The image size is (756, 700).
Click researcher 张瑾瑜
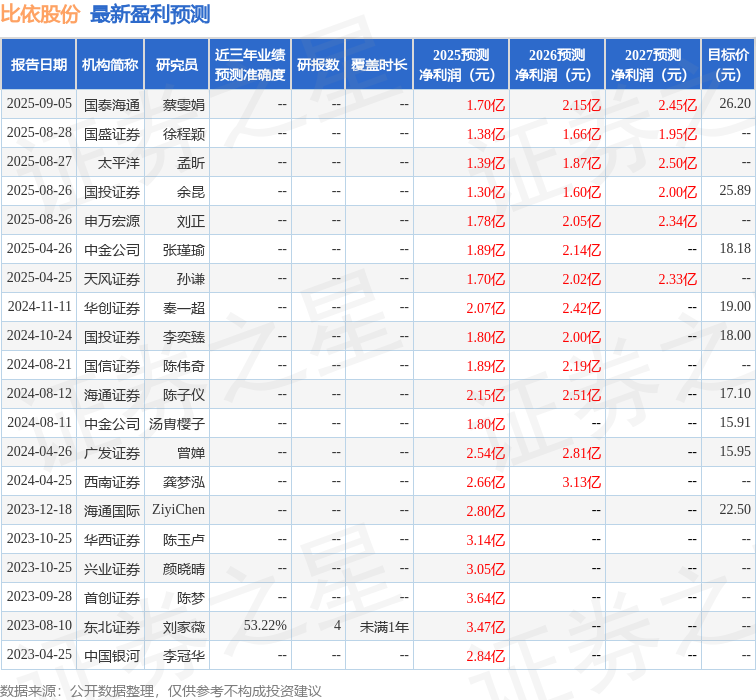click(x=184, y=249)
